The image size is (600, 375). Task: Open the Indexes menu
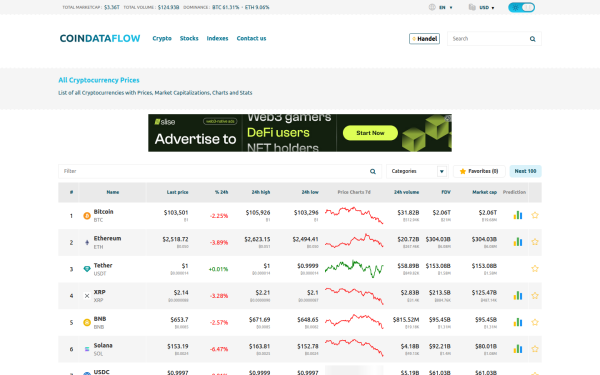217,38
